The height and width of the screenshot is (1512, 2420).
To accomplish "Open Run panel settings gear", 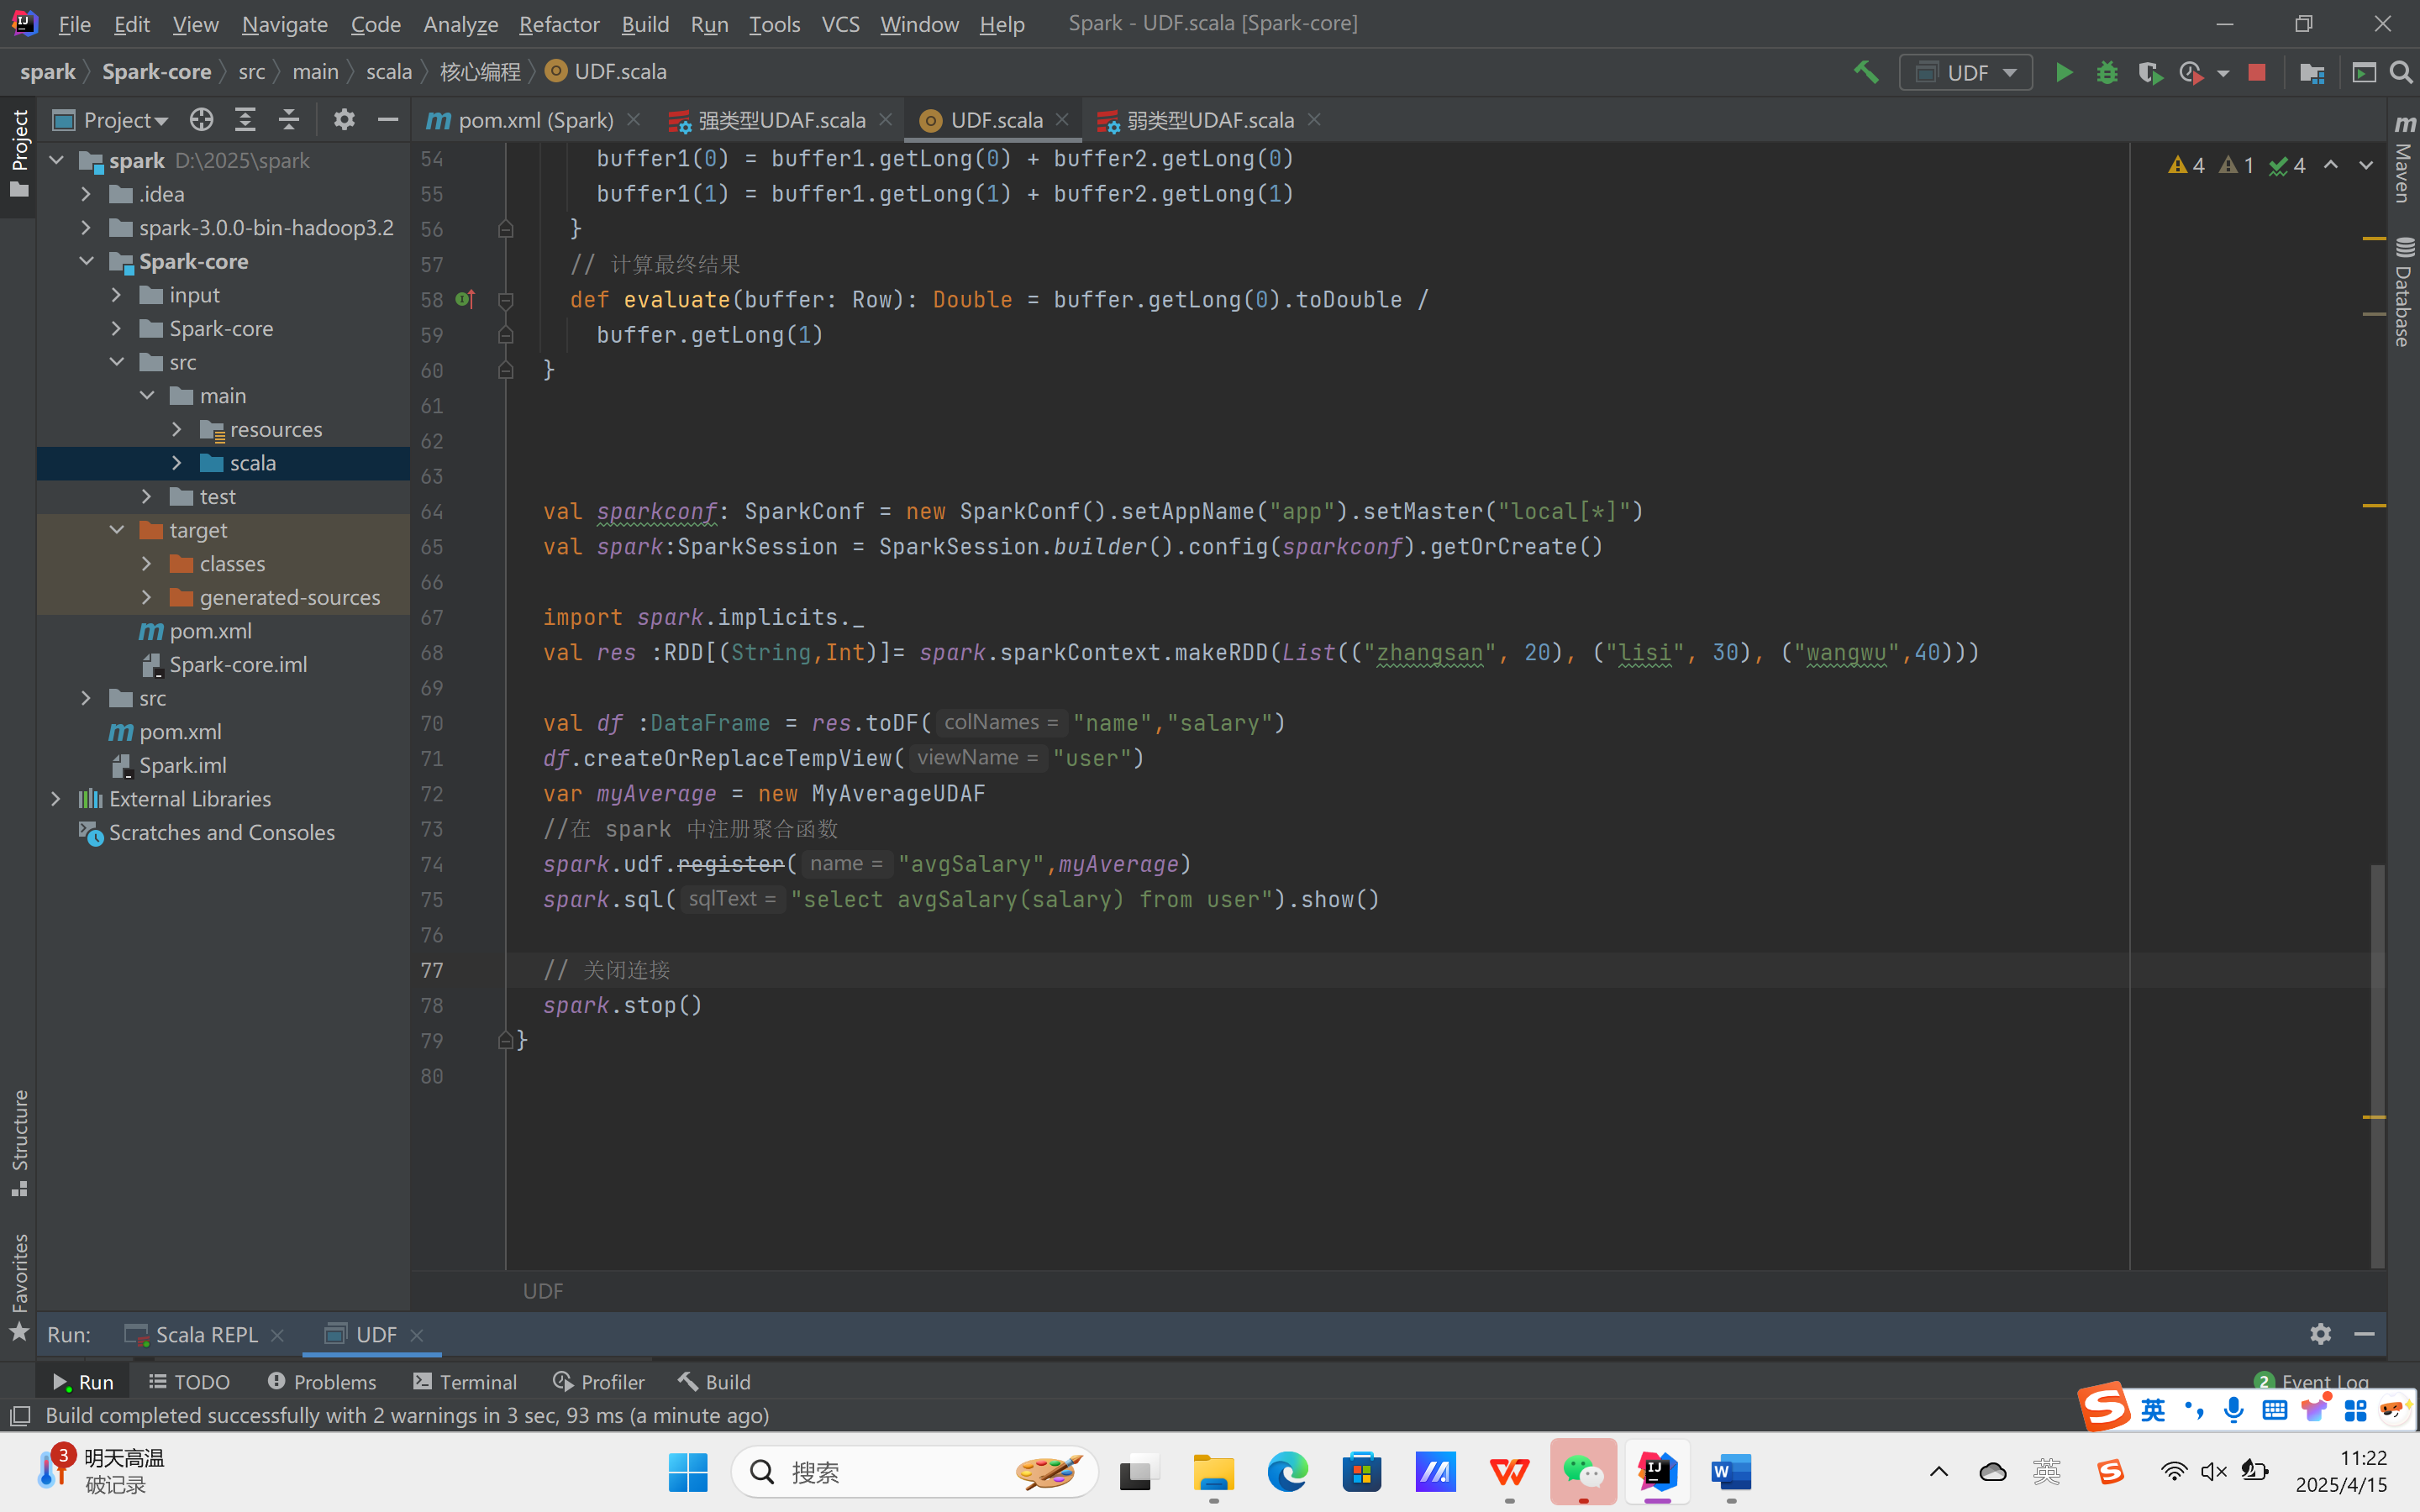I will pyautogui.click(x=2320, y=1334).
